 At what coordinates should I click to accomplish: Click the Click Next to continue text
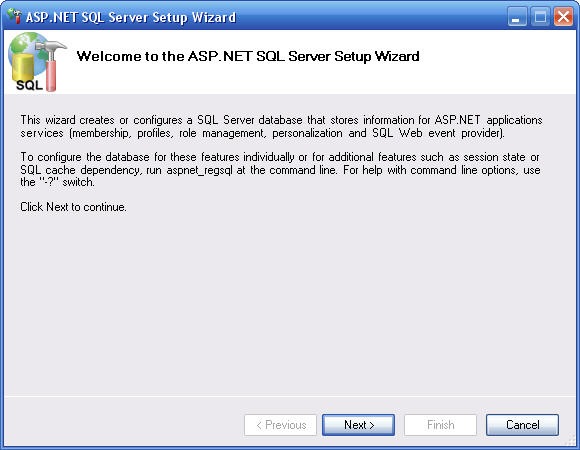73,207
